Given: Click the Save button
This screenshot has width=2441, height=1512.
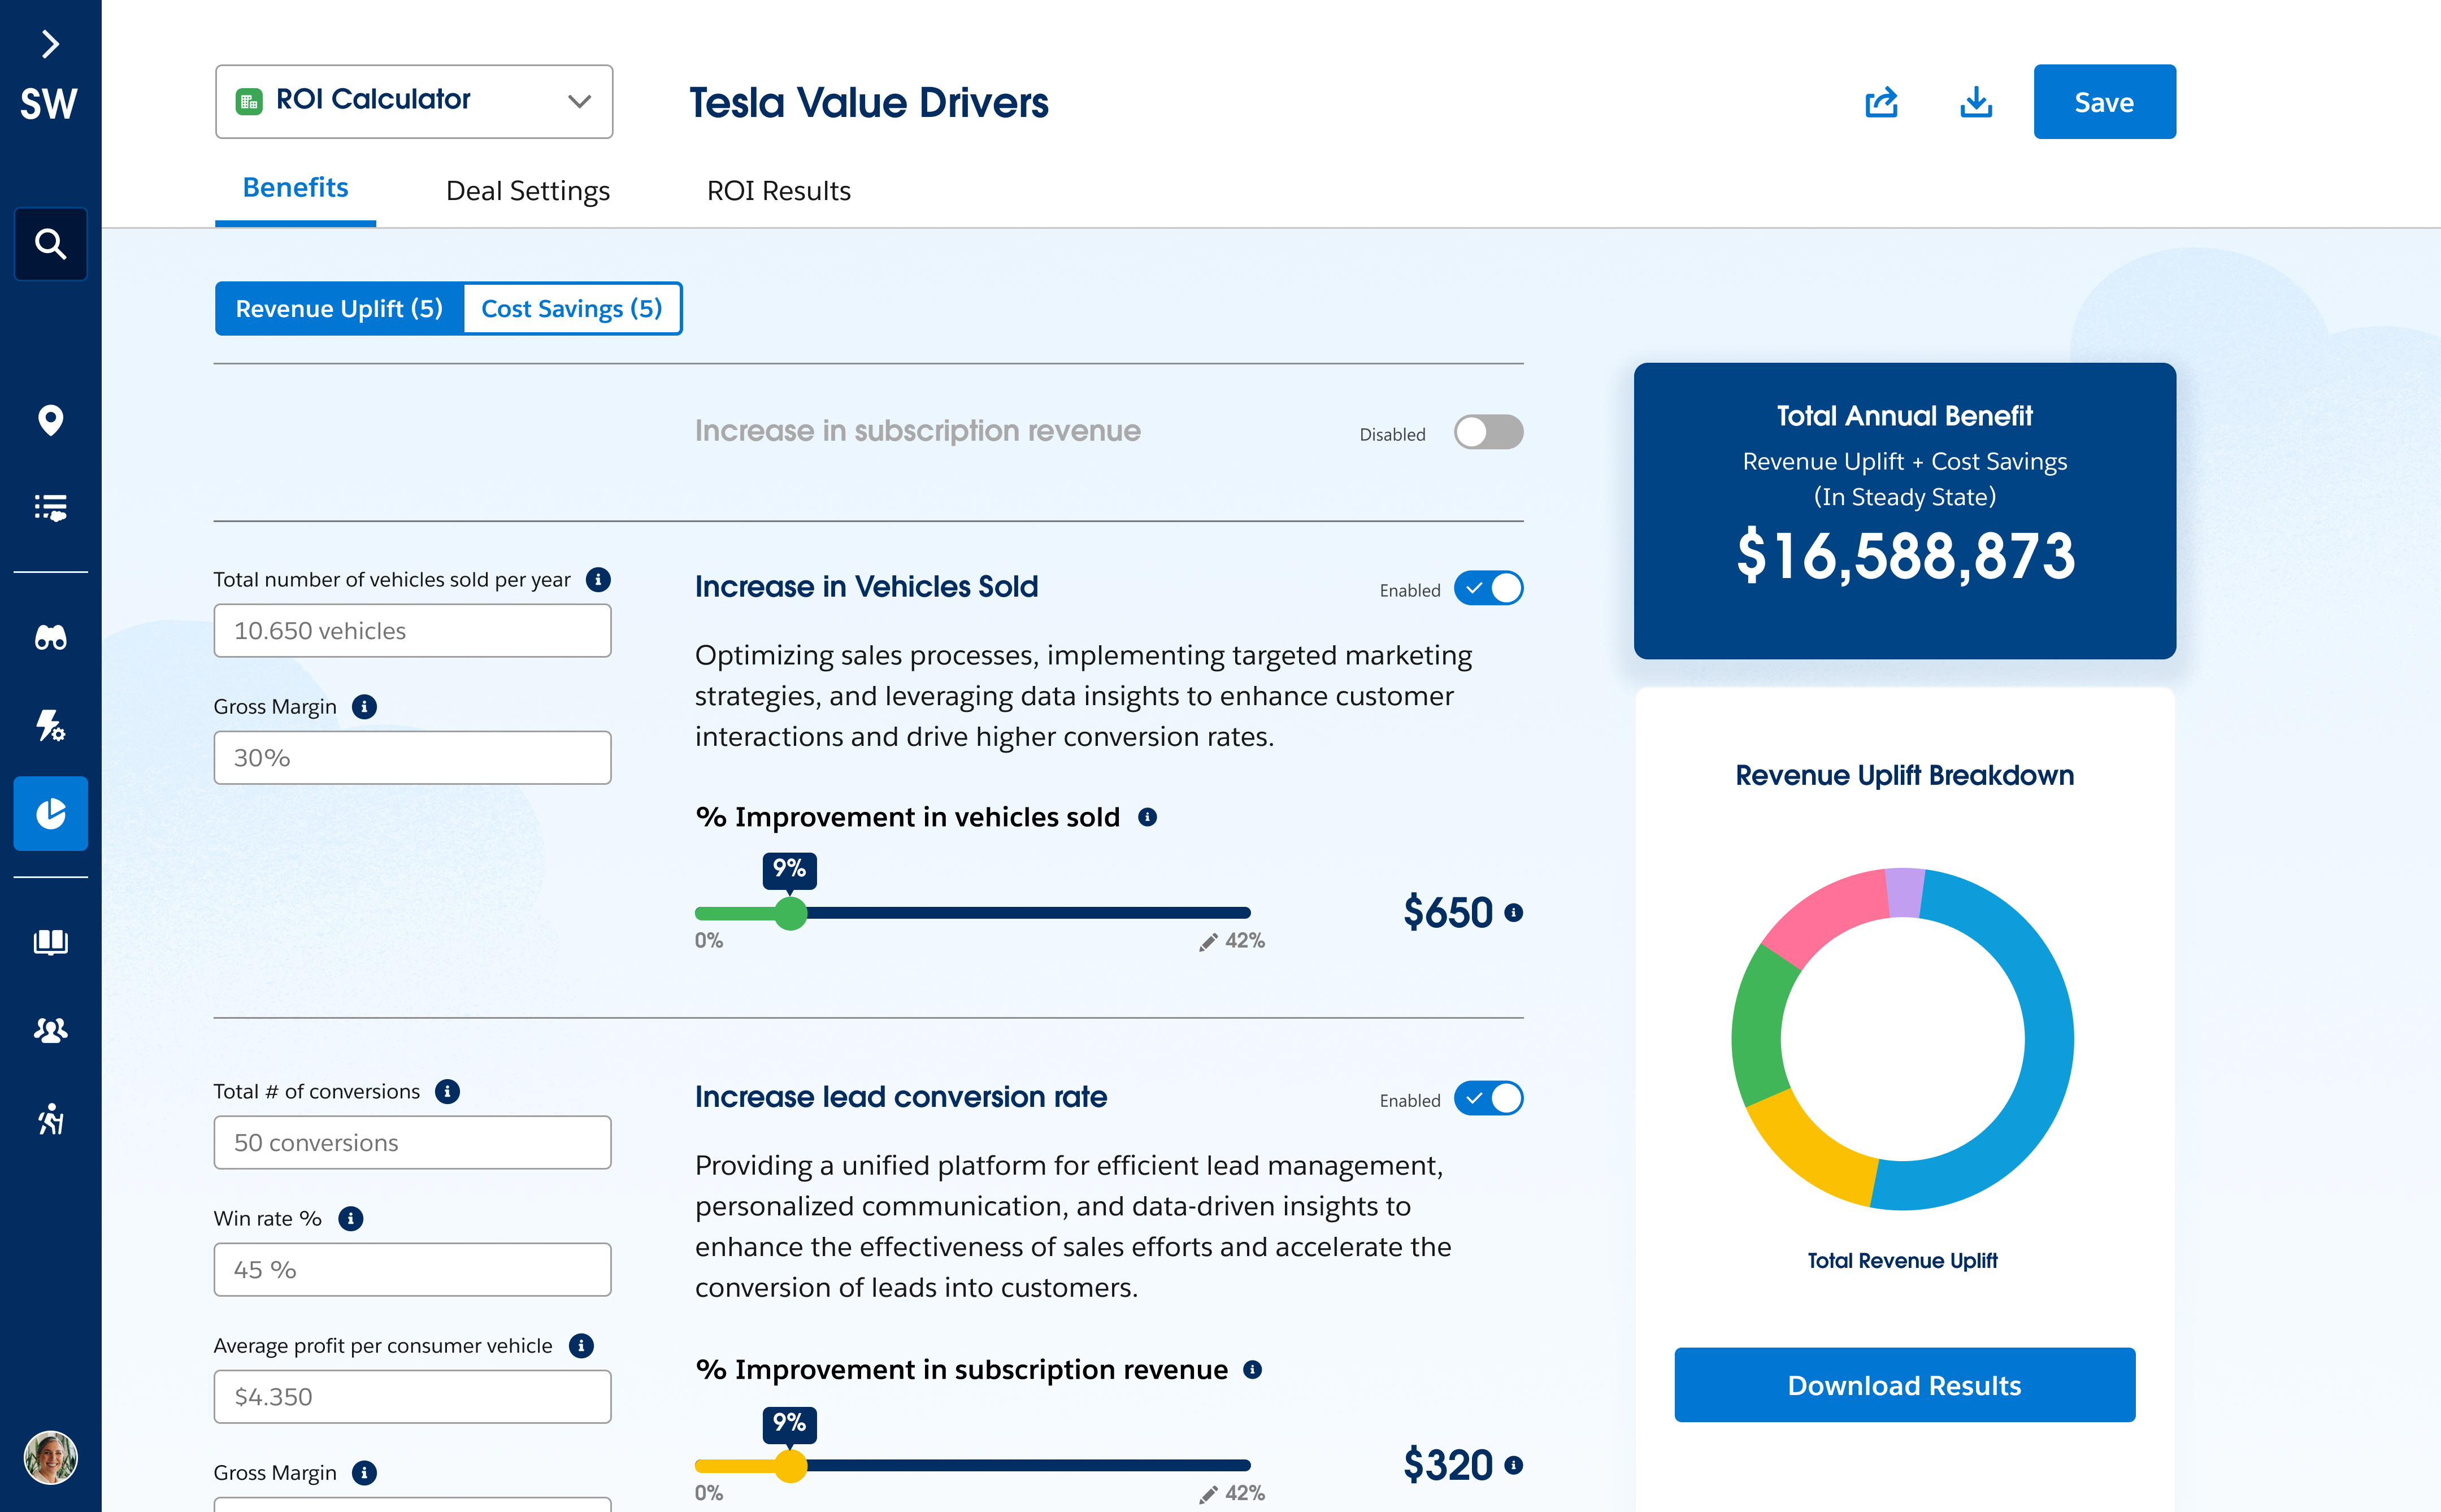Looking at the screenshot, I should click(x=2104, y=102).
